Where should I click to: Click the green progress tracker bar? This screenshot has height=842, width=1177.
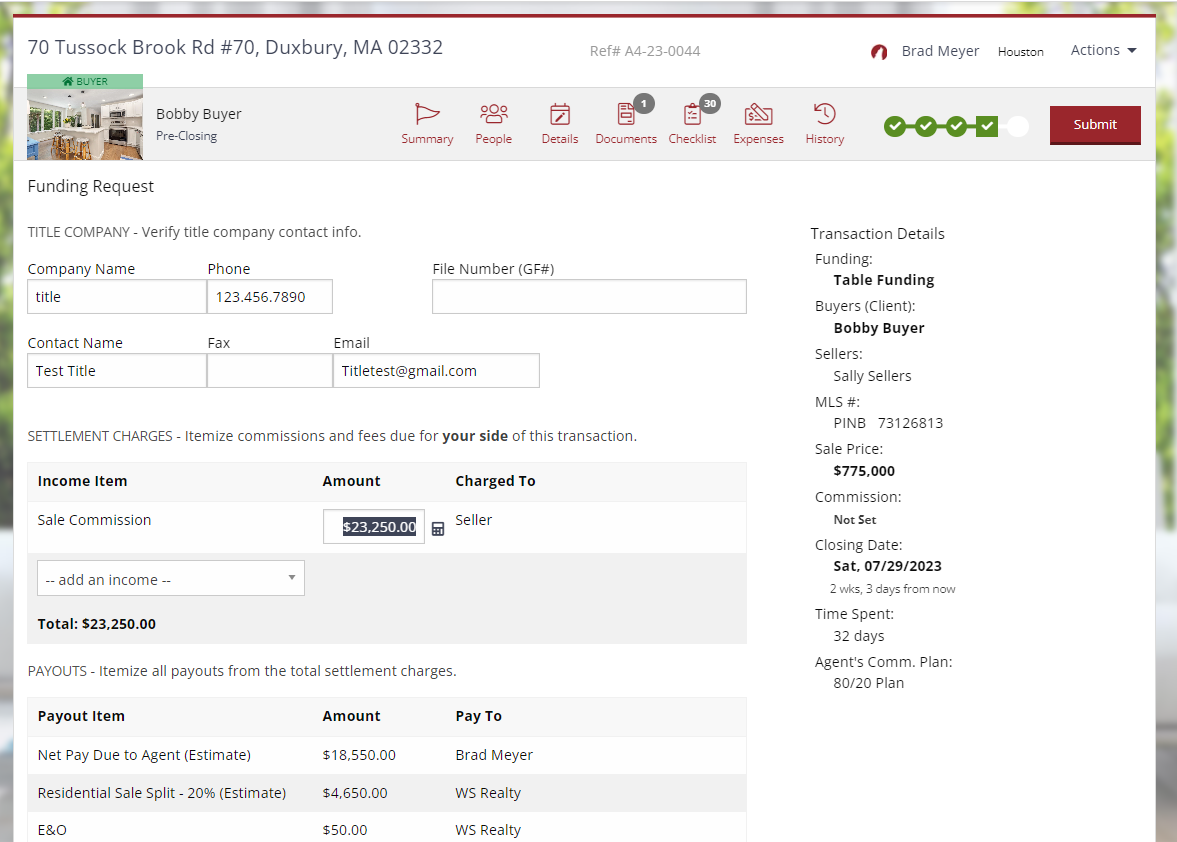940,127
